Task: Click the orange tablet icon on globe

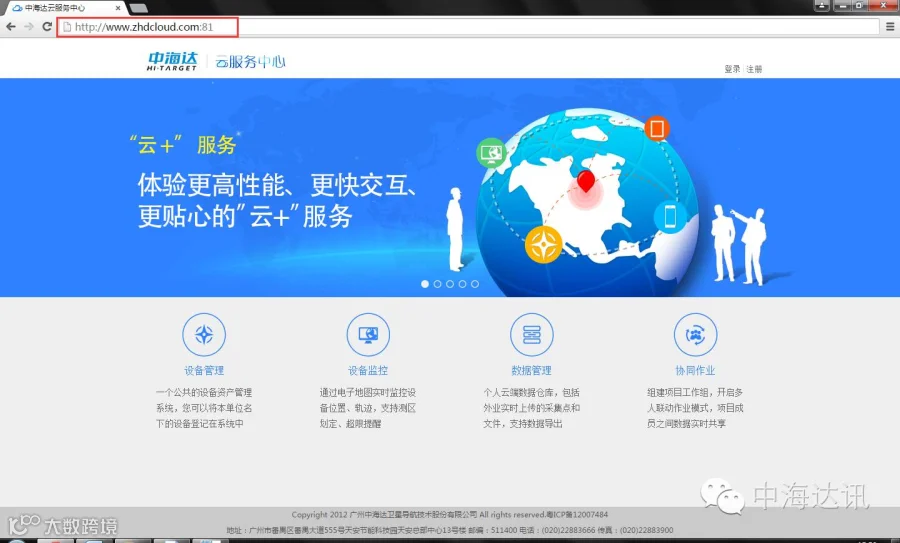Action: point(657,129)
